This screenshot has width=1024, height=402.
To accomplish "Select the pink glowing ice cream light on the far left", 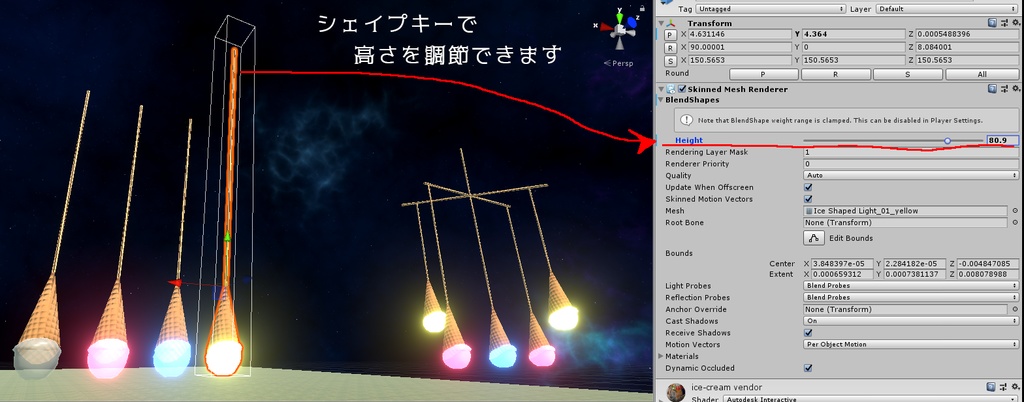I will (108, 358).
